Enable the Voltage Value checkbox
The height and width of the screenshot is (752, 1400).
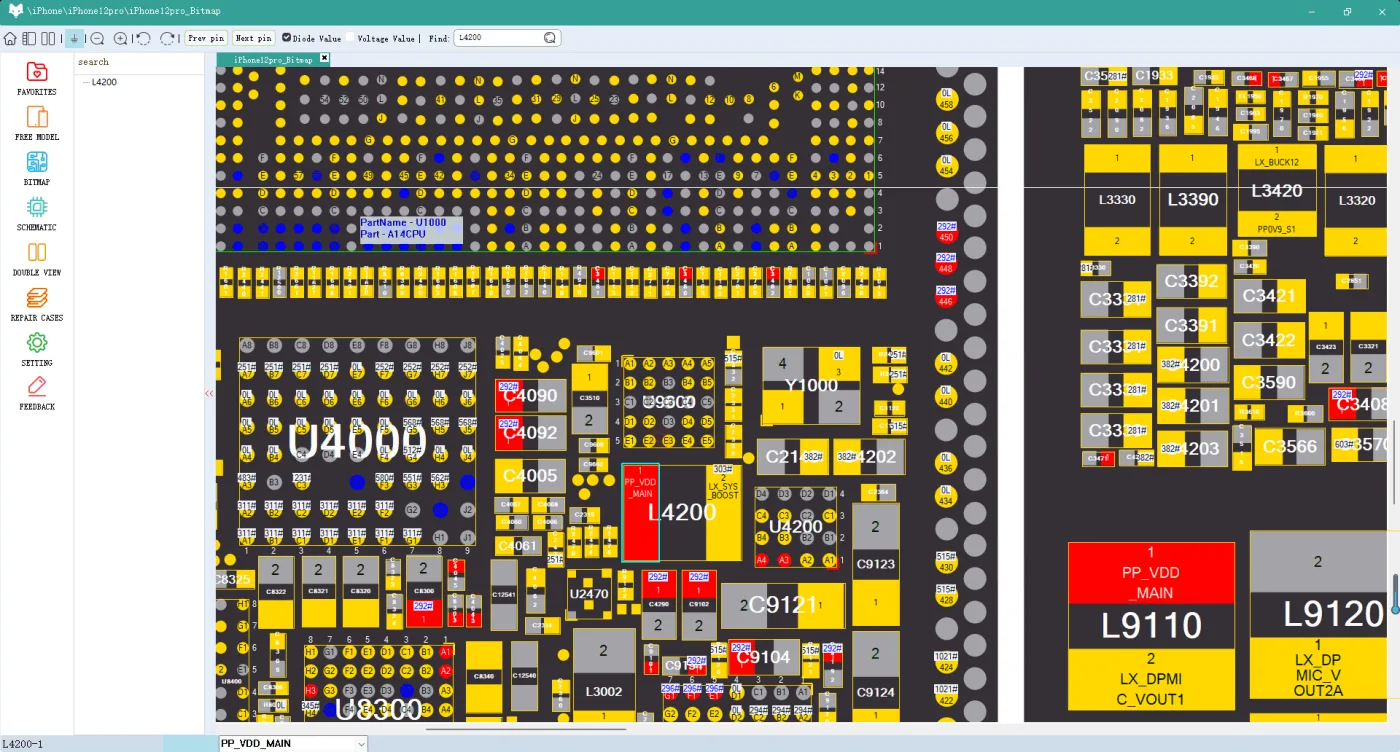tap(352, 38)
